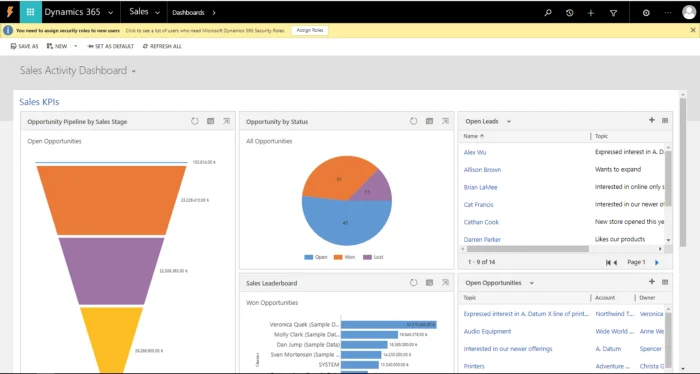Enlarge the Opportunity by Status chart
Image resolution: width=700 pixels, height=374 pixels.
tap(445, 121)
